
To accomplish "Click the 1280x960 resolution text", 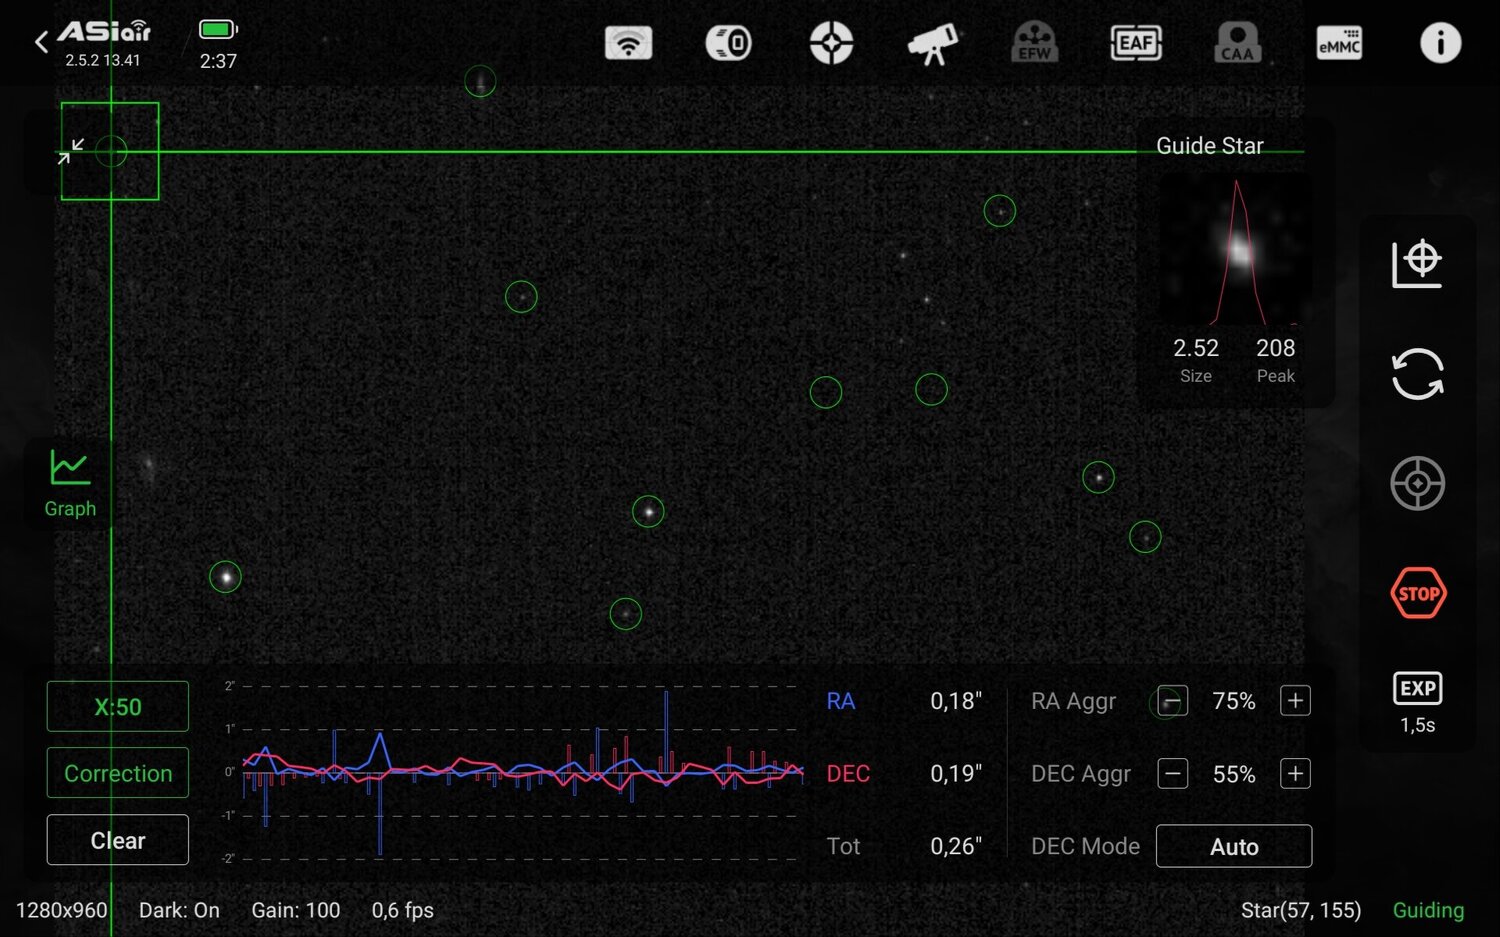I will 61,910.
